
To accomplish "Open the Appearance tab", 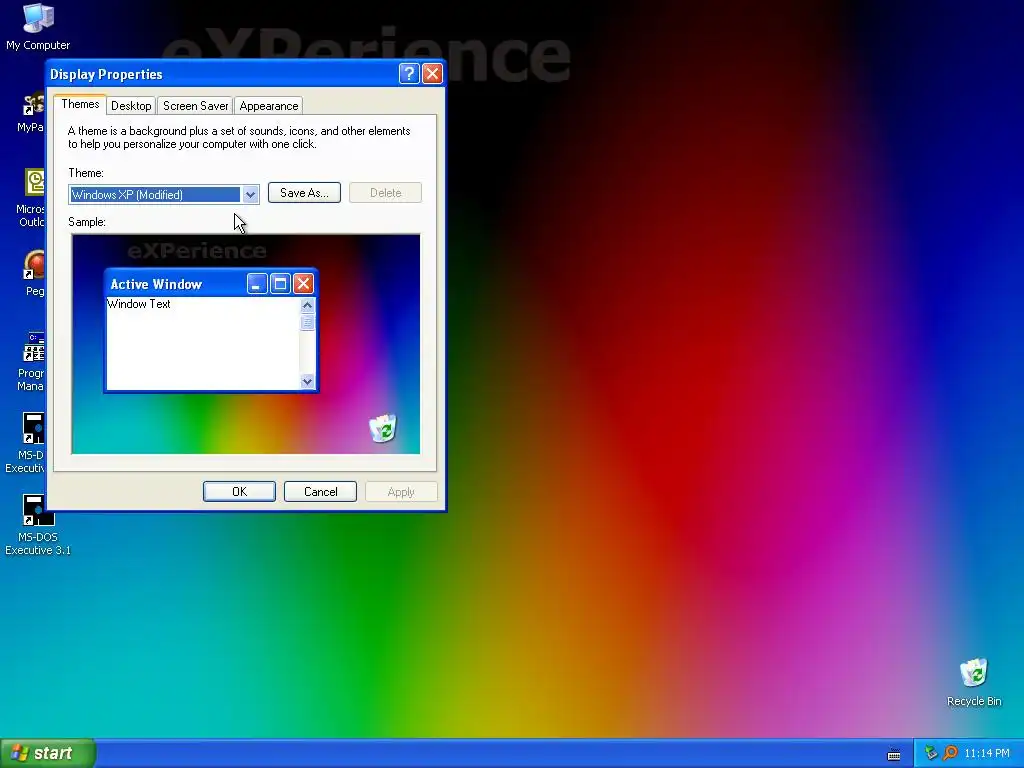I will tap(268, 106).
